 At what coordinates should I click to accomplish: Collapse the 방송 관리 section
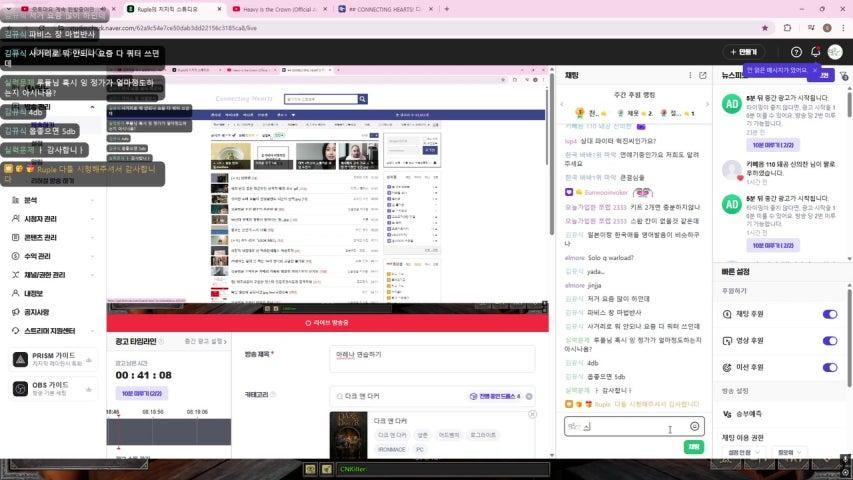click(92, 107)
